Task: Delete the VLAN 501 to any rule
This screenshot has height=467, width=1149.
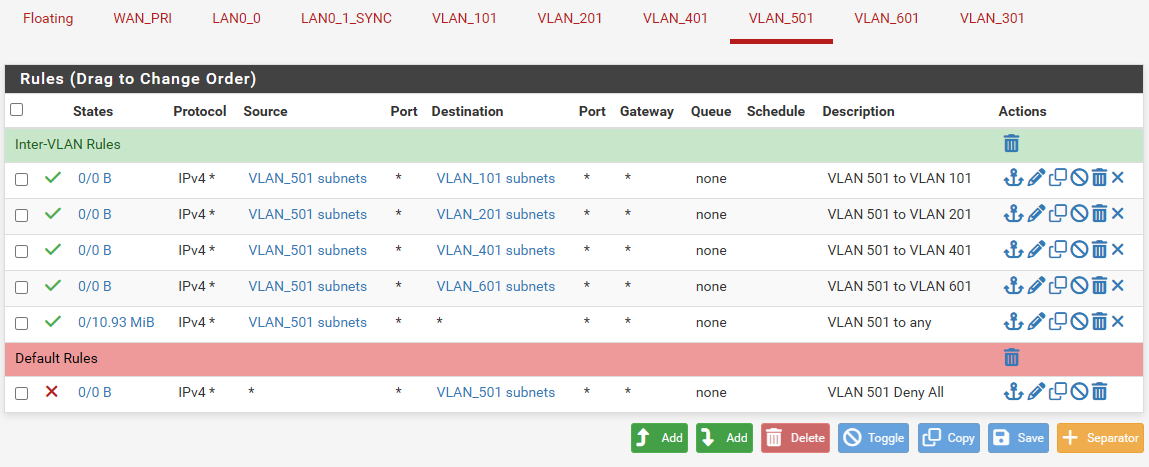Action: (x=1099, y=323)
